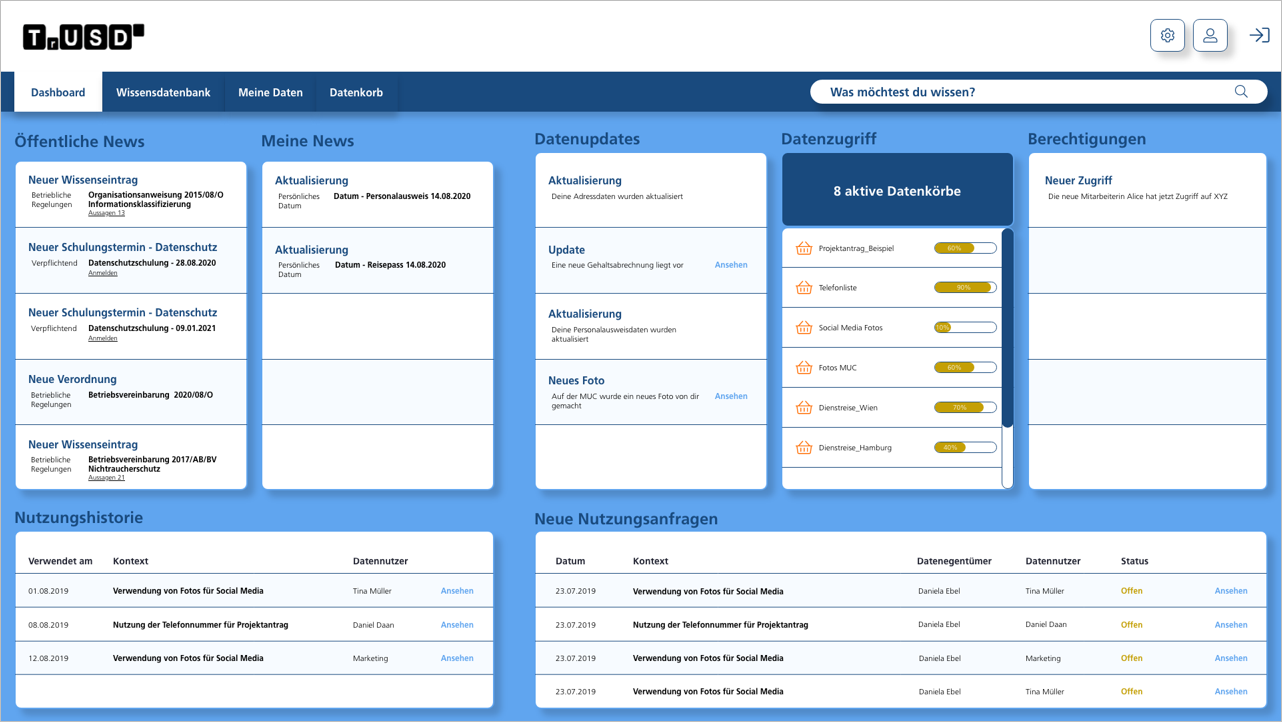This screenshot has height=722, width=1282.
Task: Click basket icon next to Dienstreise_Hamburg
Action: pos(804,448)
